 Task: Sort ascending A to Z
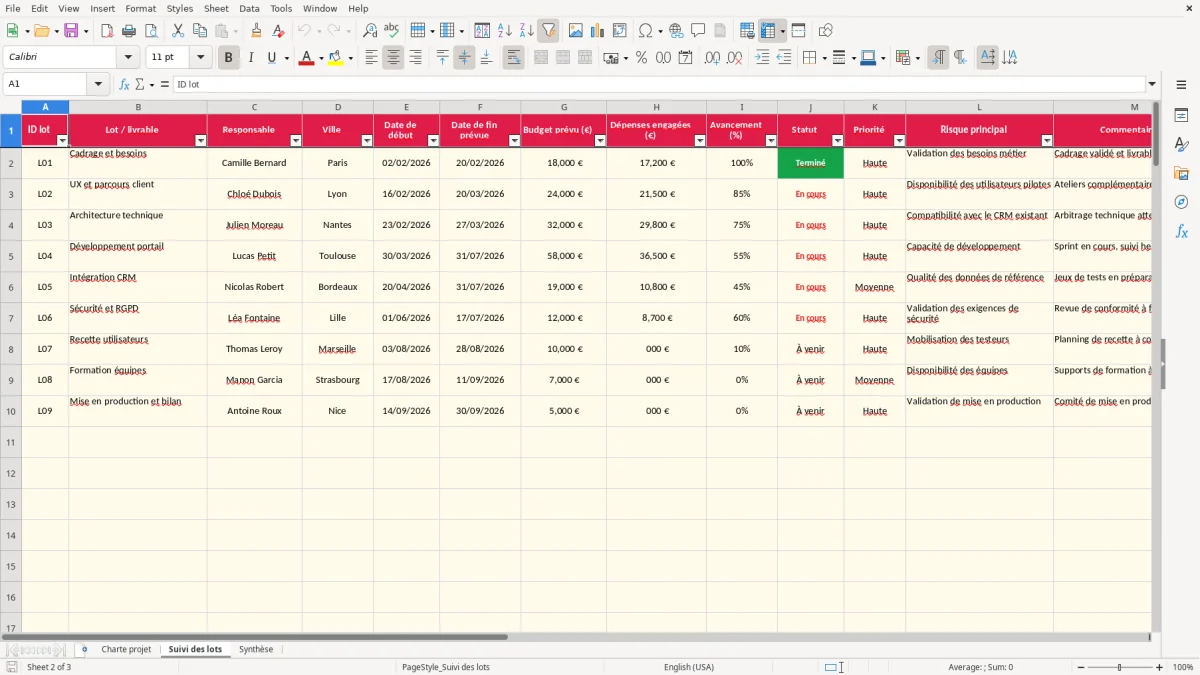coord(505,31)
